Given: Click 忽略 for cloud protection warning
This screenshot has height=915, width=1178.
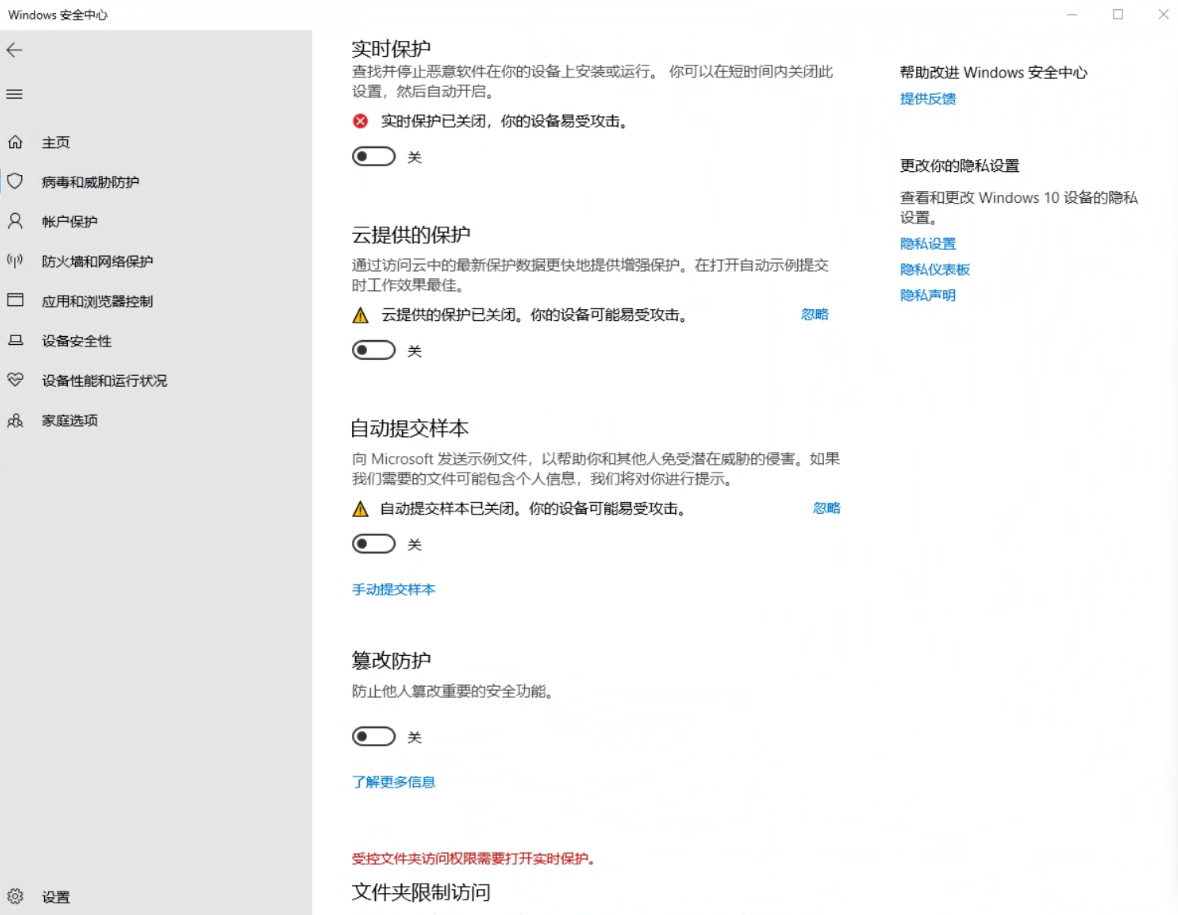Looking at the screenshot, I should click(x=815, y=314).
